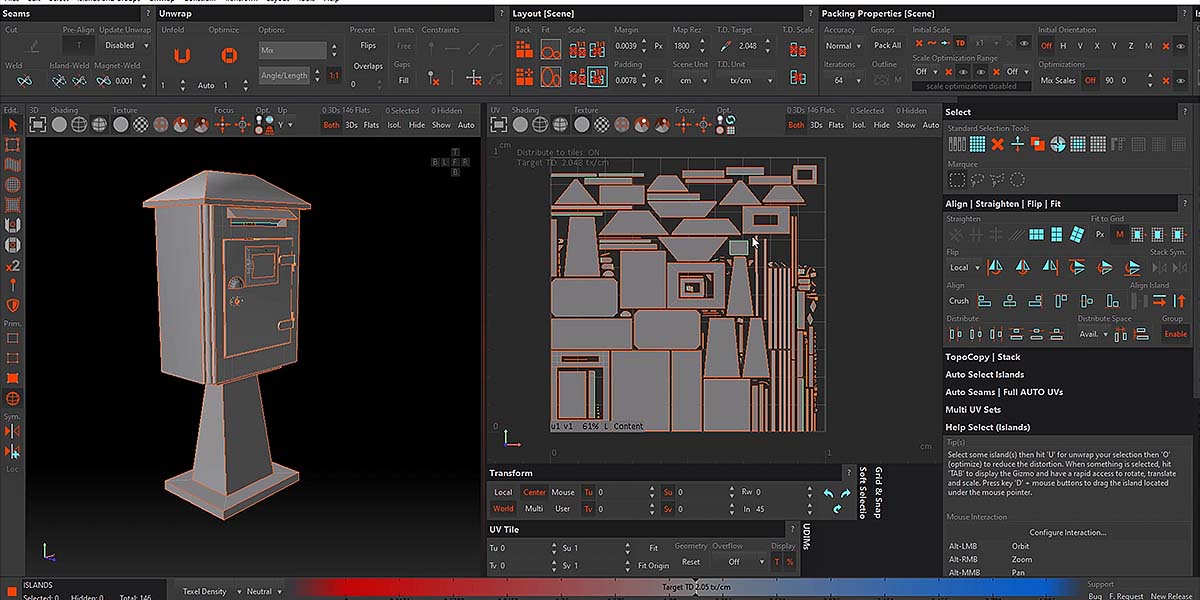Viewport: 1200px width, 600px height.
Task: Click the Pack All button
Action: click(887, 46)
